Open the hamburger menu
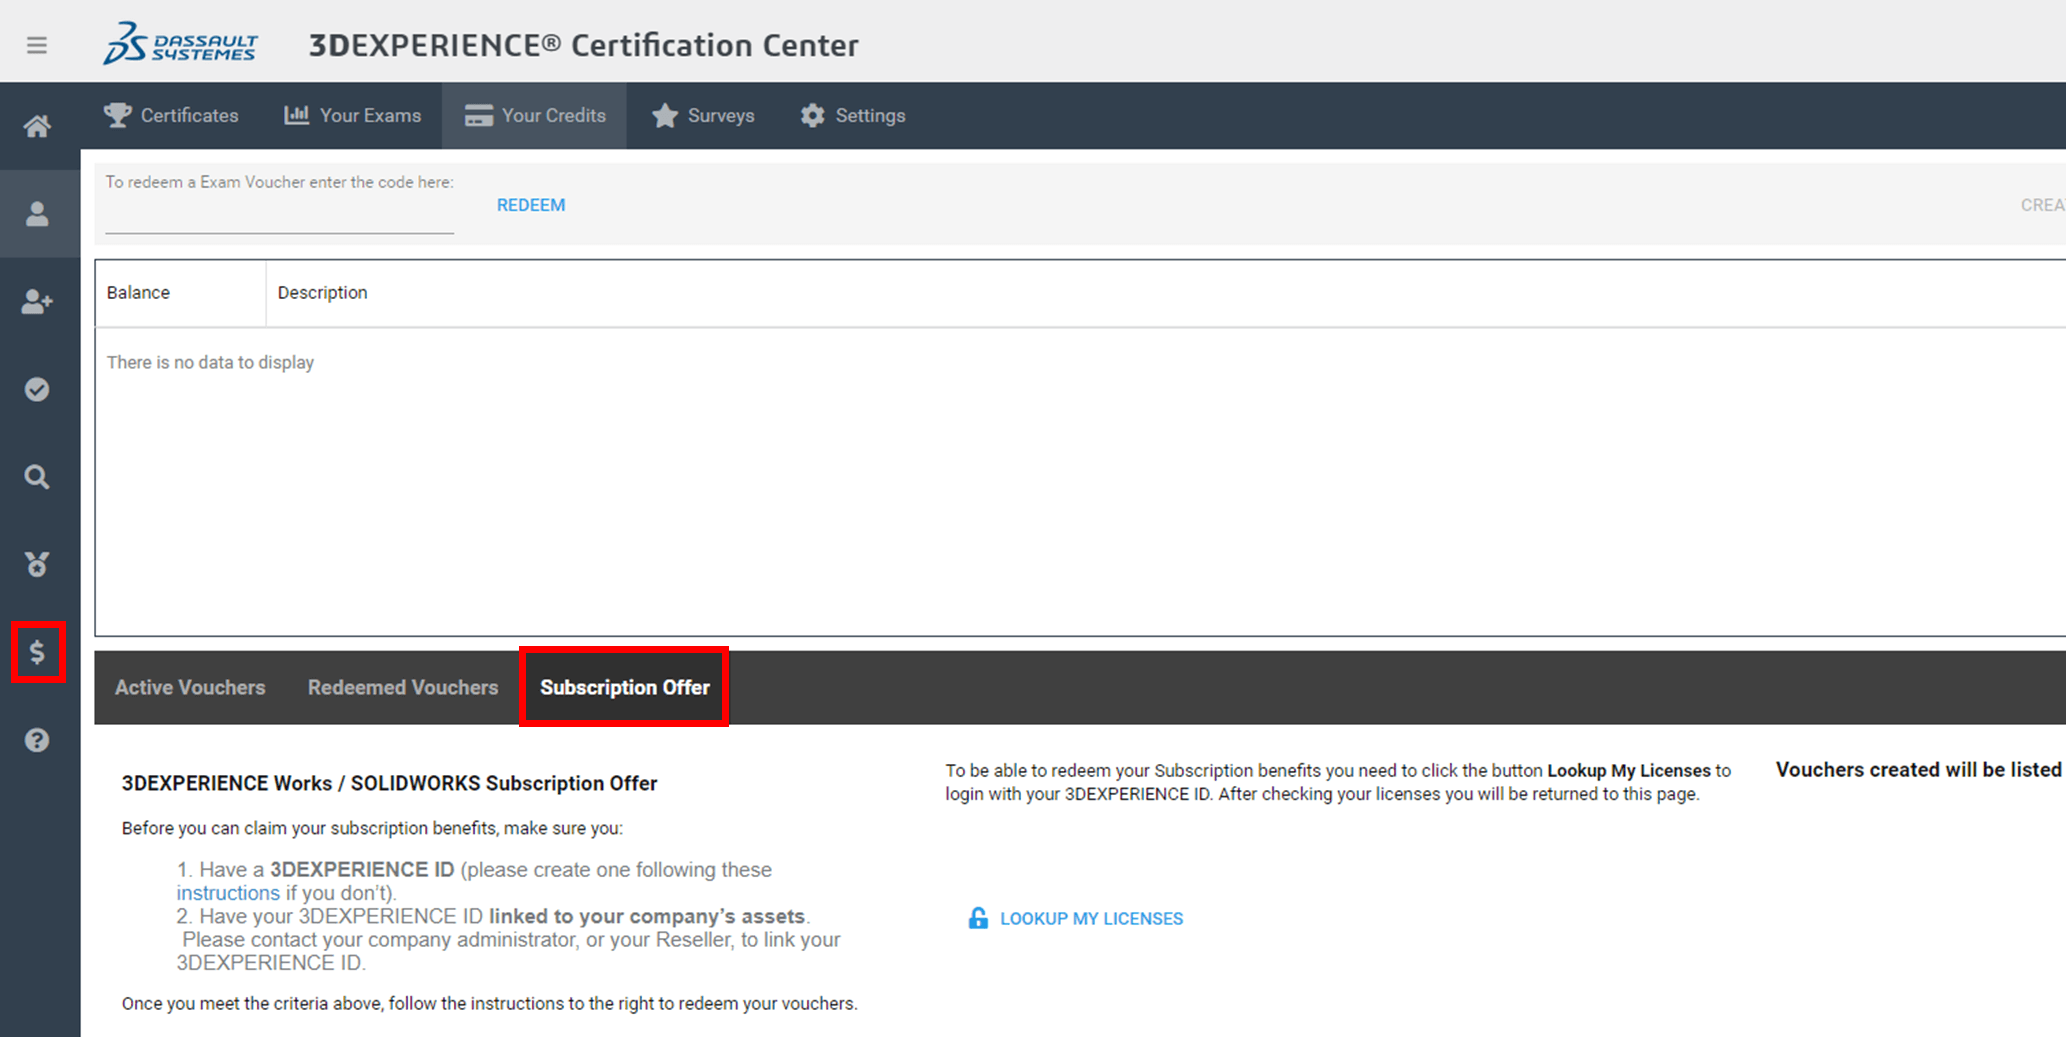 (37, 45)
